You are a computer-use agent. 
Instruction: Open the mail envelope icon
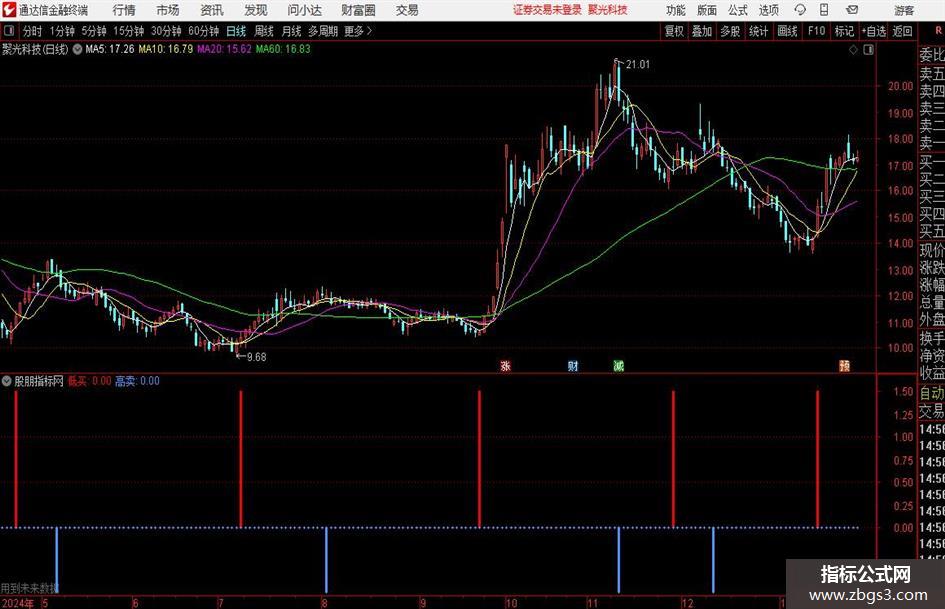[x=852, y=10]
